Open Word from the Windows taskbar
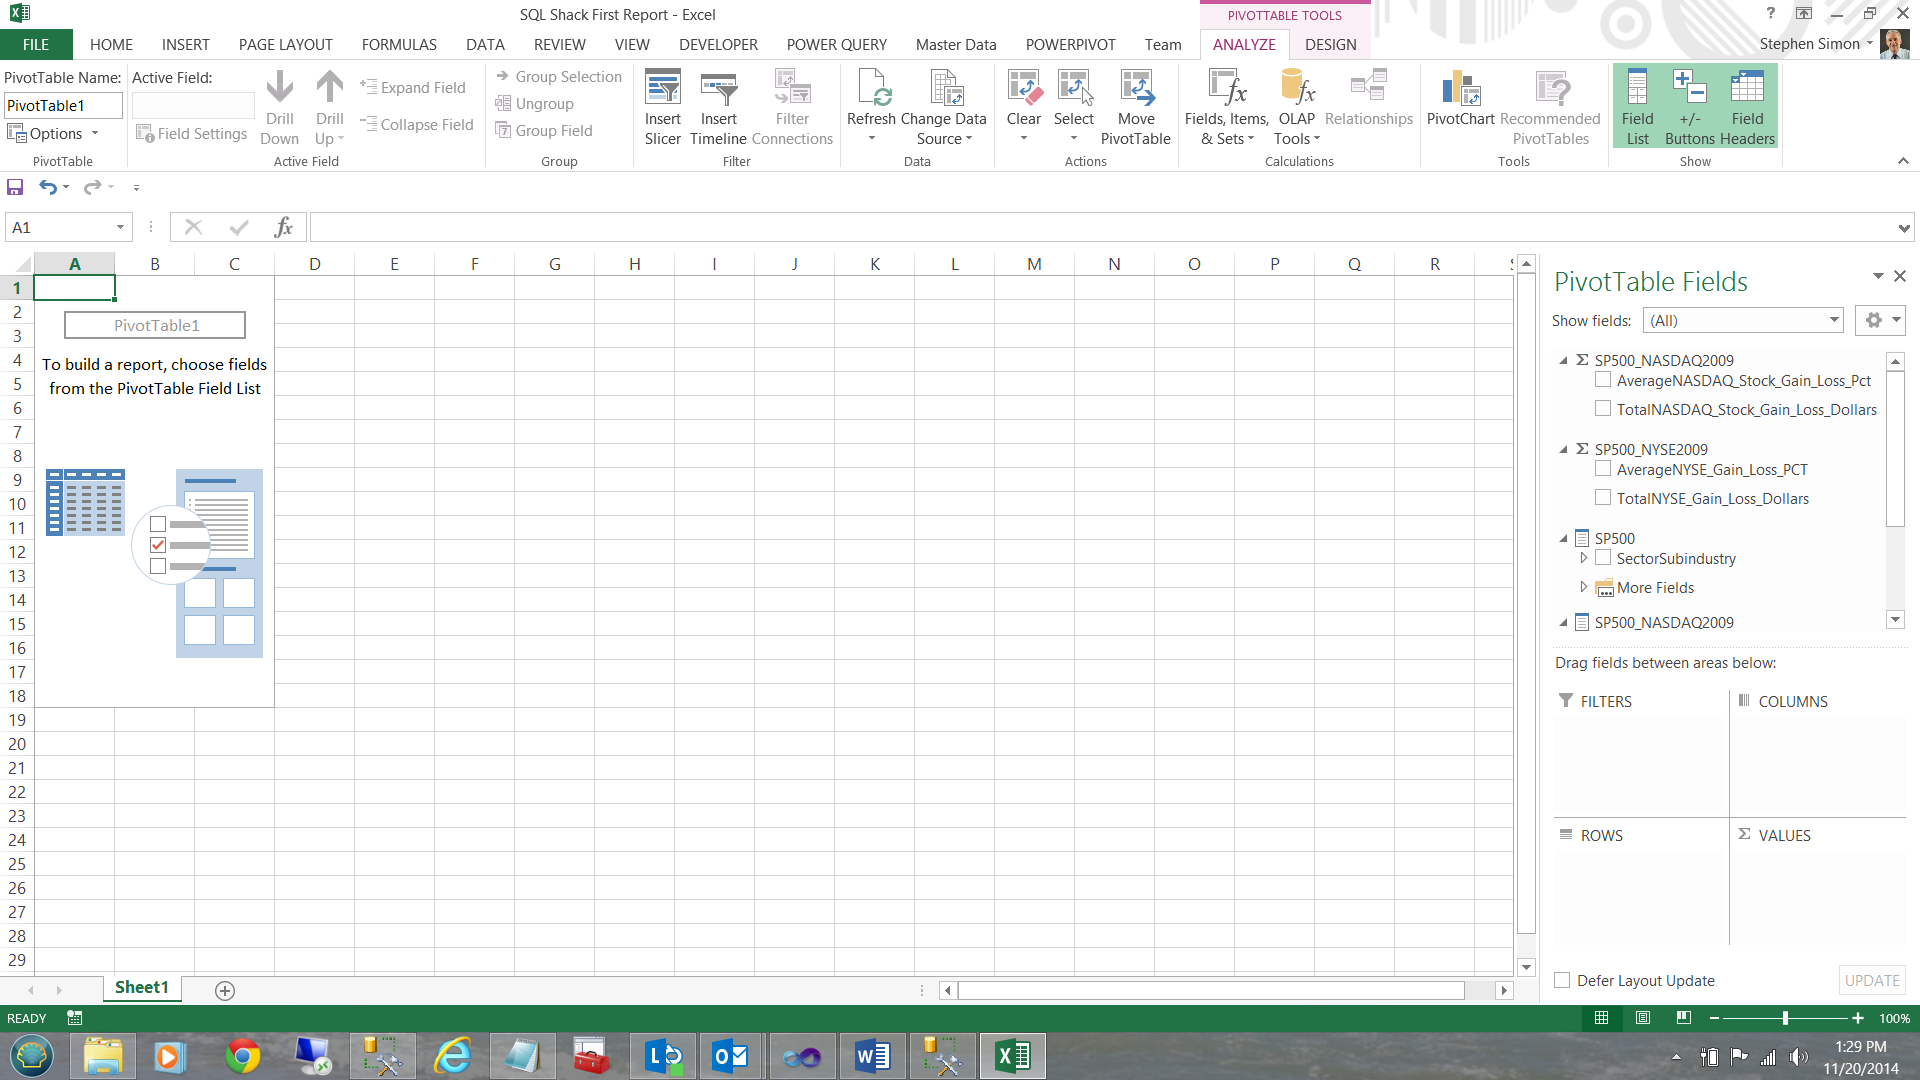This screenshot has width=1920, height=1080. [x=872, y=1056]
